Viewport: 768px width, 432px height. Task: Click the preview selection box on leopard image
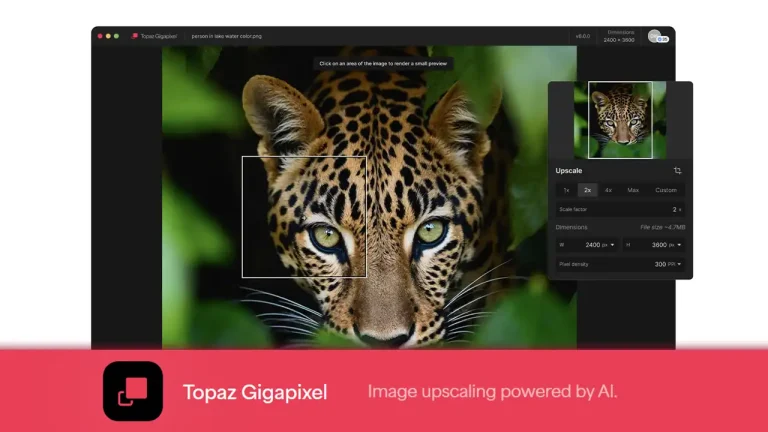tap(304, 217)
